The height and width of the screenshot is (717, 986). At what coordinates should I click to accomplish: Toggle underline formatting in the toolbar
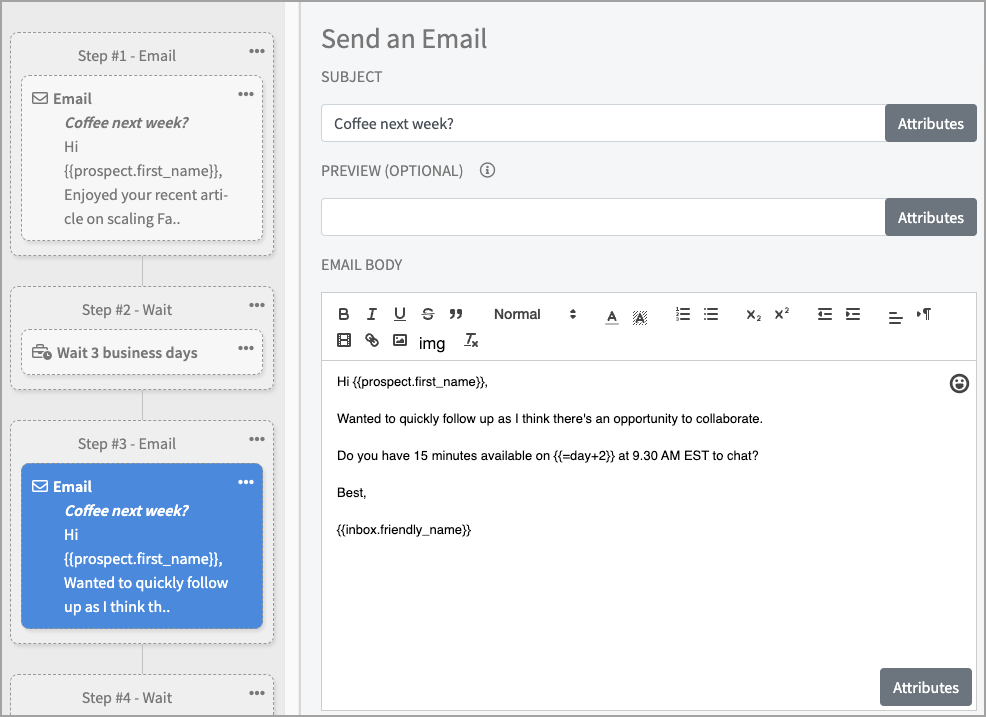400,314
